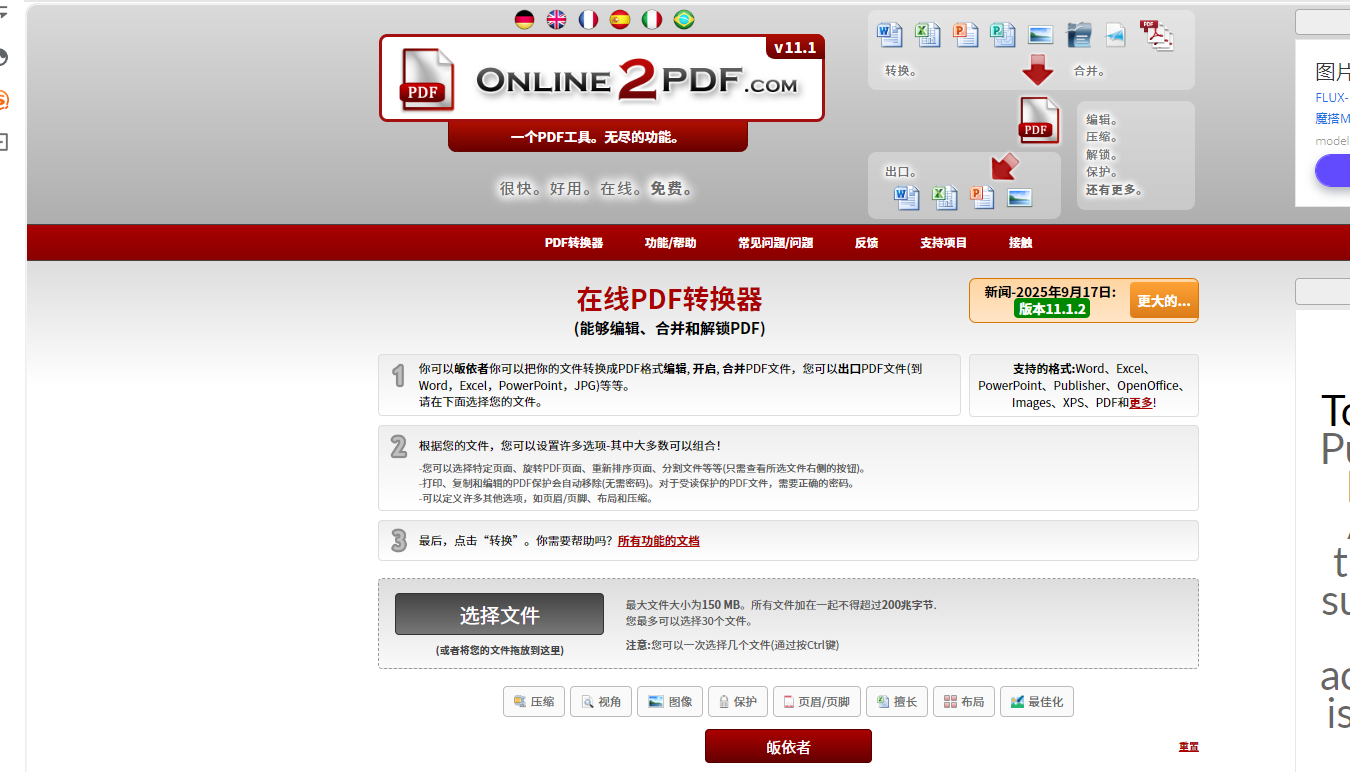Open the 压缩 compression options tab

tap(534, 702)
